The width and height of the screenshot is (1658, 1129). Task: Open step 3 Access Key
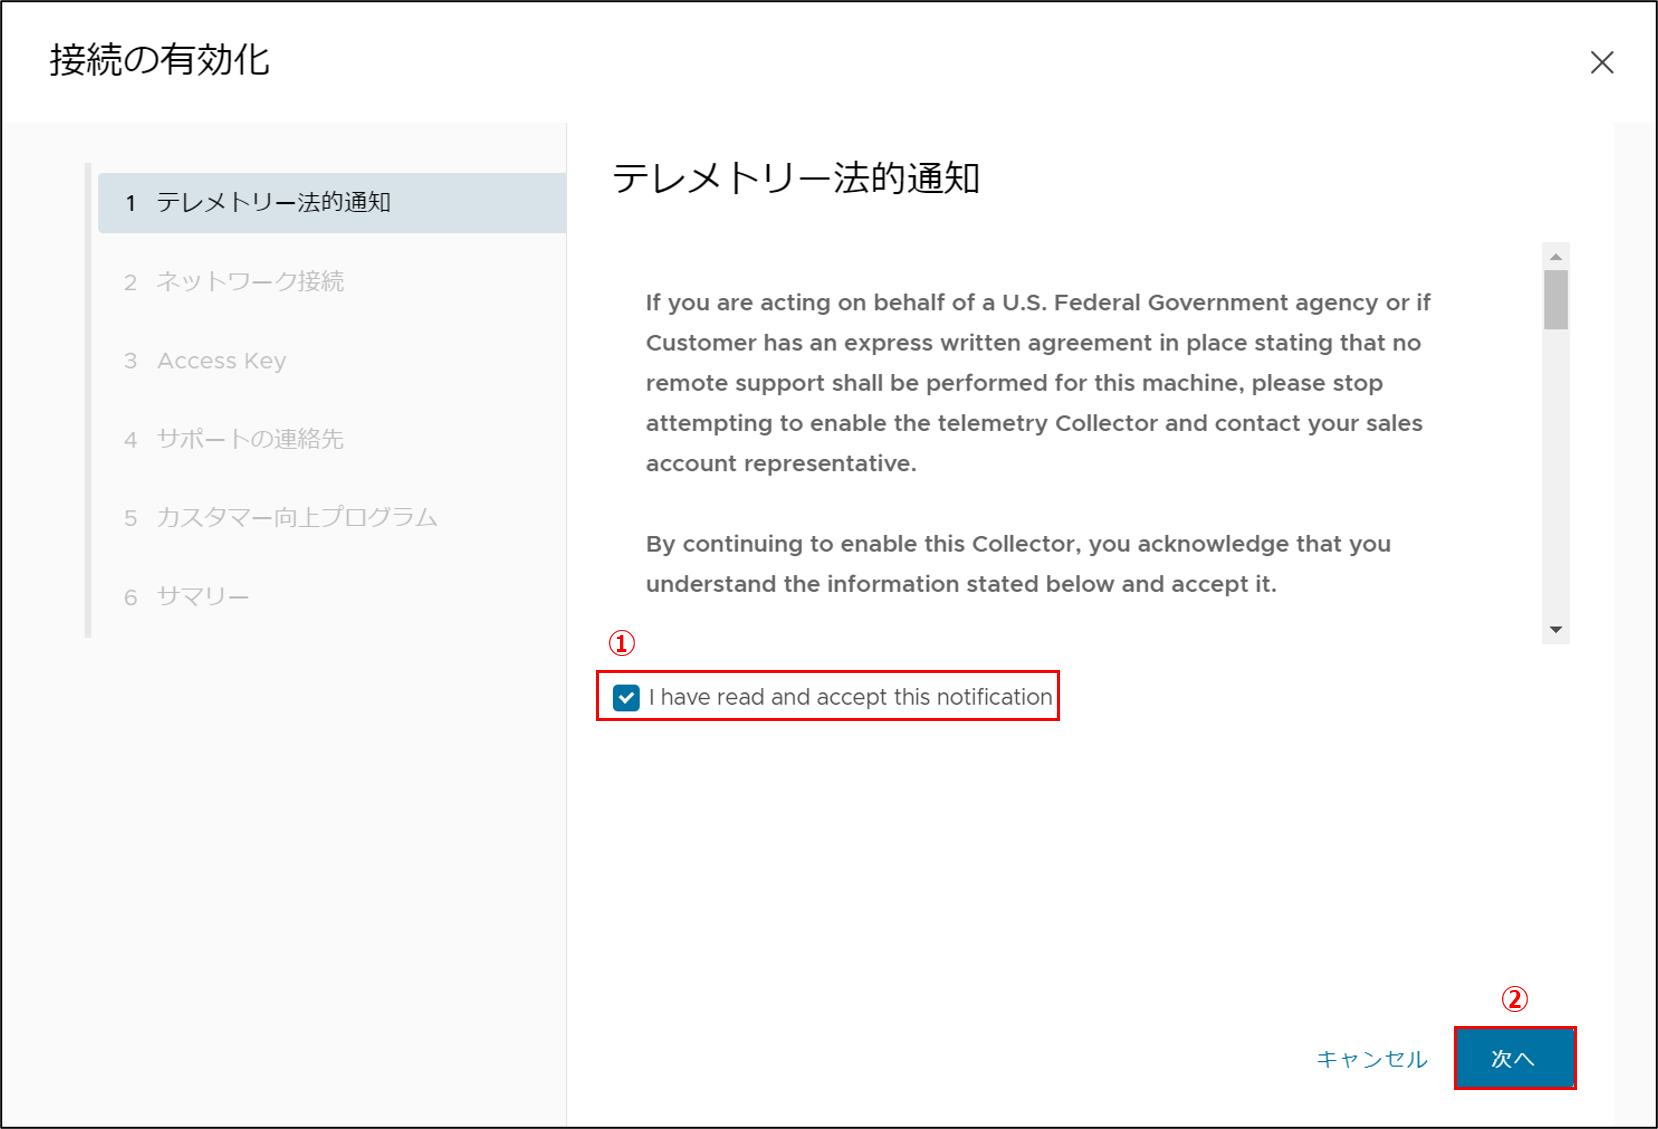(x=221, y=361)
